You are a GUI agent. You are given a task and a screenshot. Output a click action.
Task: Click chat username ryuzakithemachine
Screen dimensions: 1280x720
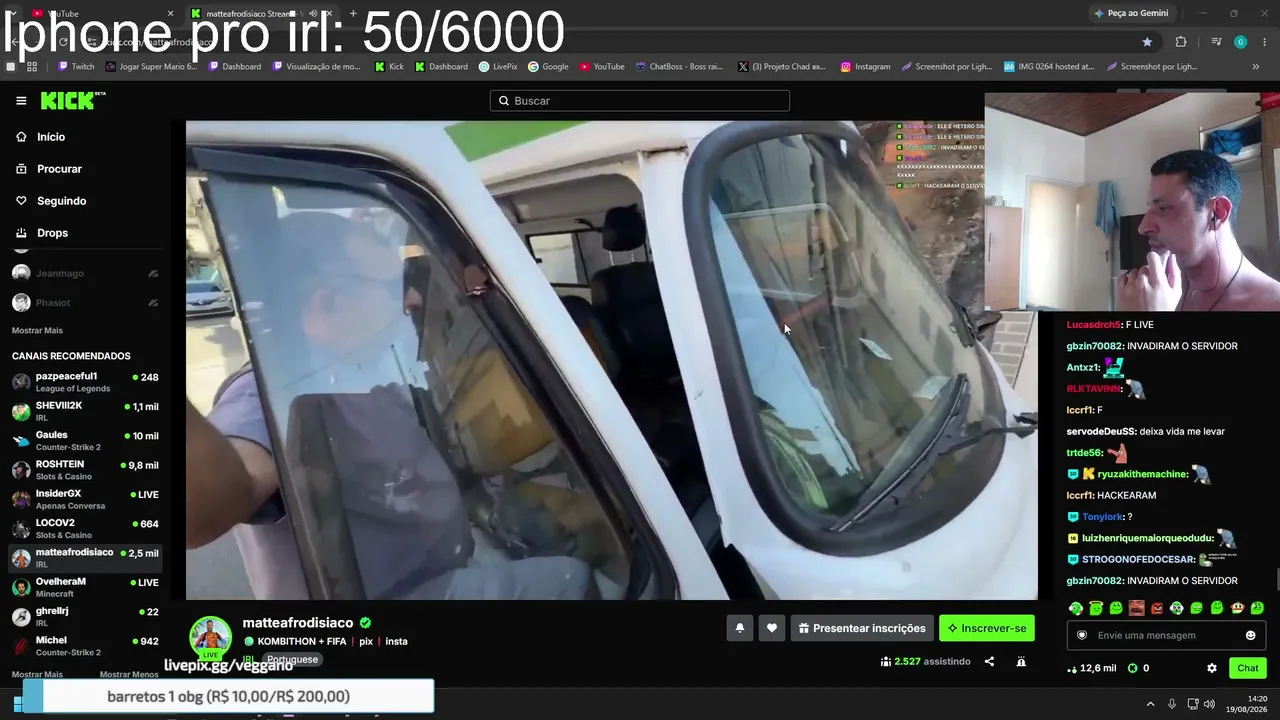pyautogui.click(x=1142, y=474)
